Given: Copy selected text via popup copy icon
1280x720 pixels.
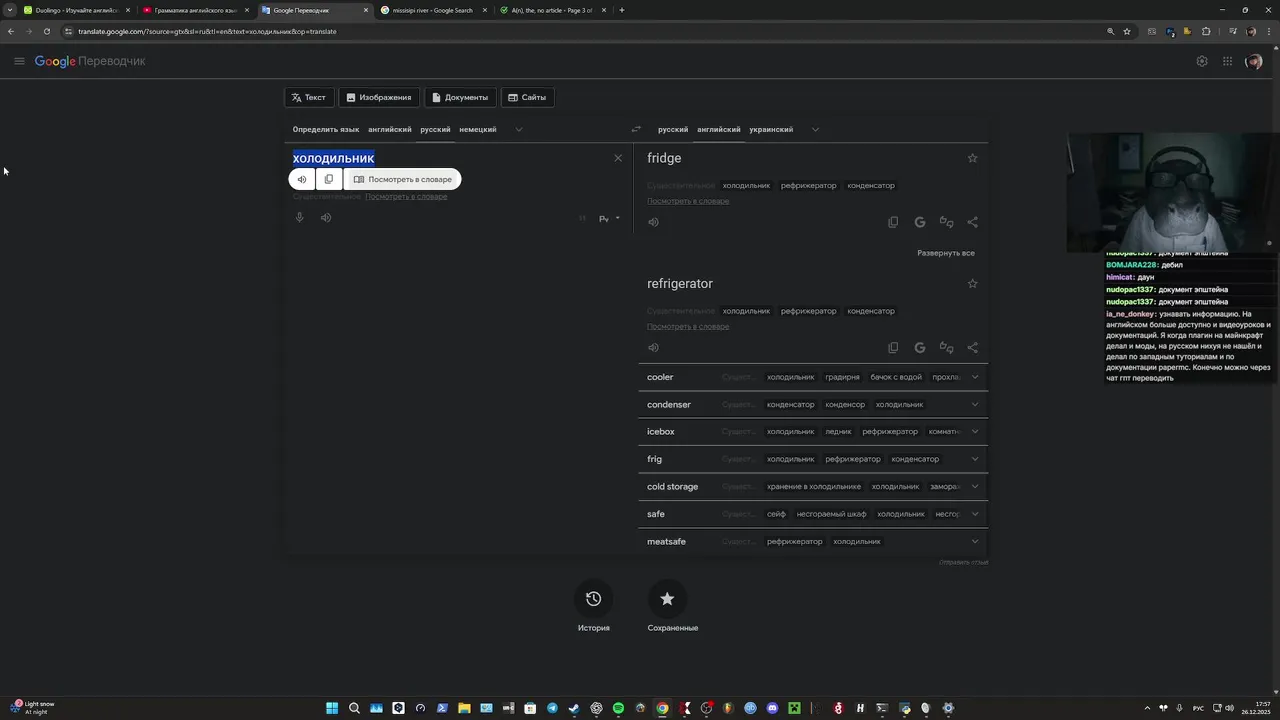Looking at the screenshot, I should pos(329,179).
